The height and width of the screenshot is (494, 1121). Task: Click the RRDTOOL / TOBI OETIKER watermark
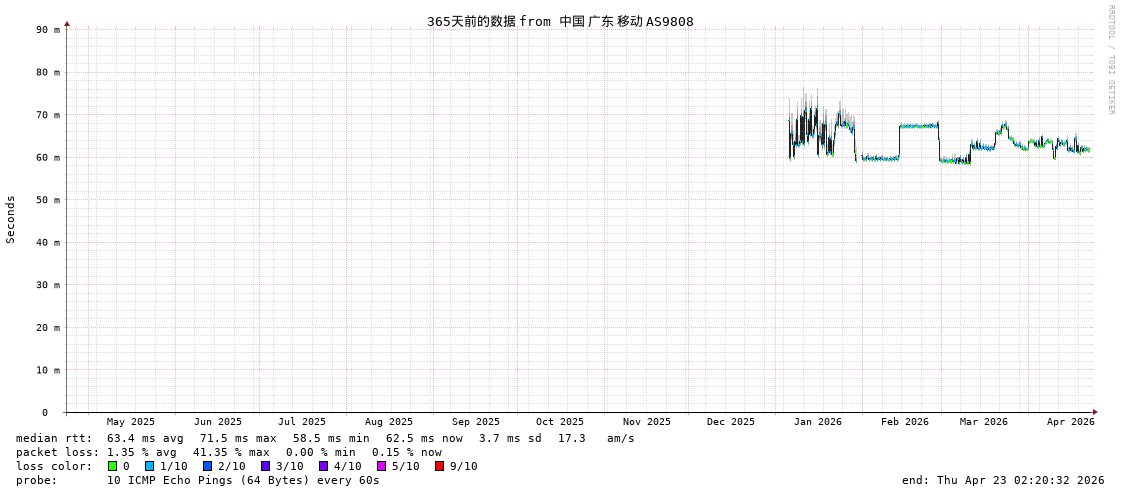[x=1110, y=60]
